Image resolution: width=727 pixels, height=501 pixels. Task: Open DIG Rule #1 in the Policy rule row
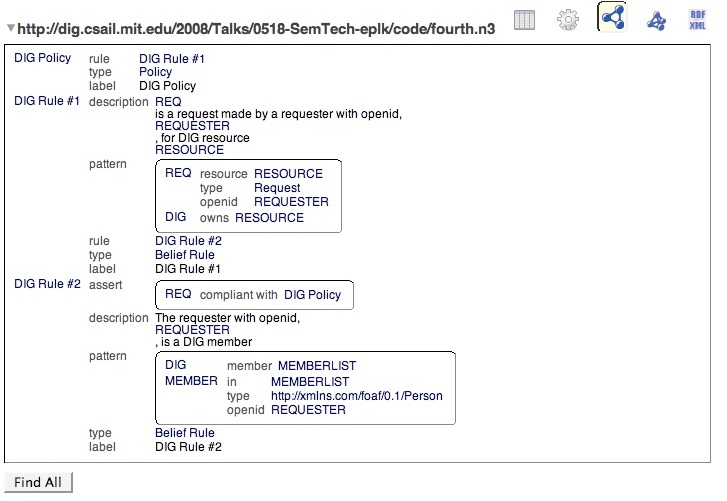(172, 59)
